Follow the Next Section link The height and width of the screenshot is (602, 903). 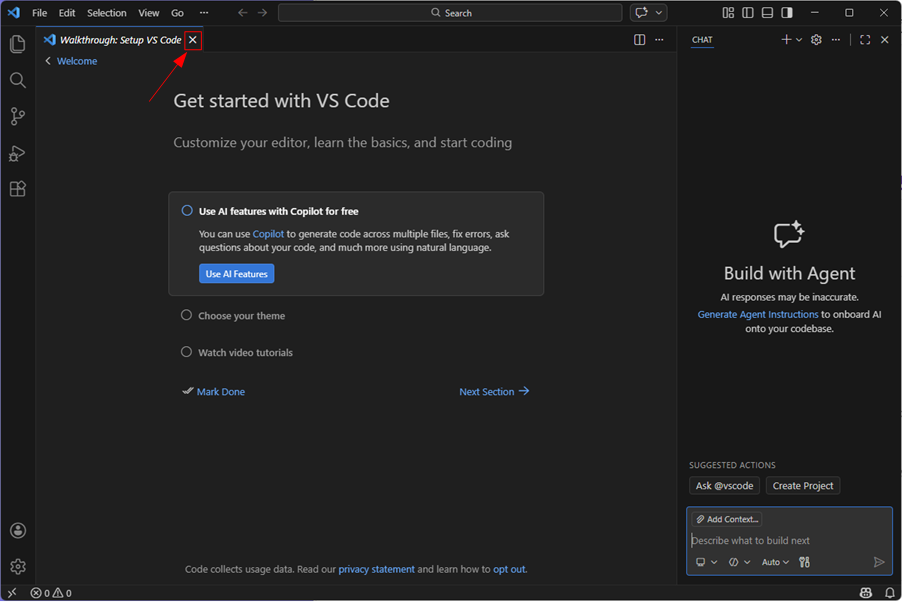[x=493, y=392]
